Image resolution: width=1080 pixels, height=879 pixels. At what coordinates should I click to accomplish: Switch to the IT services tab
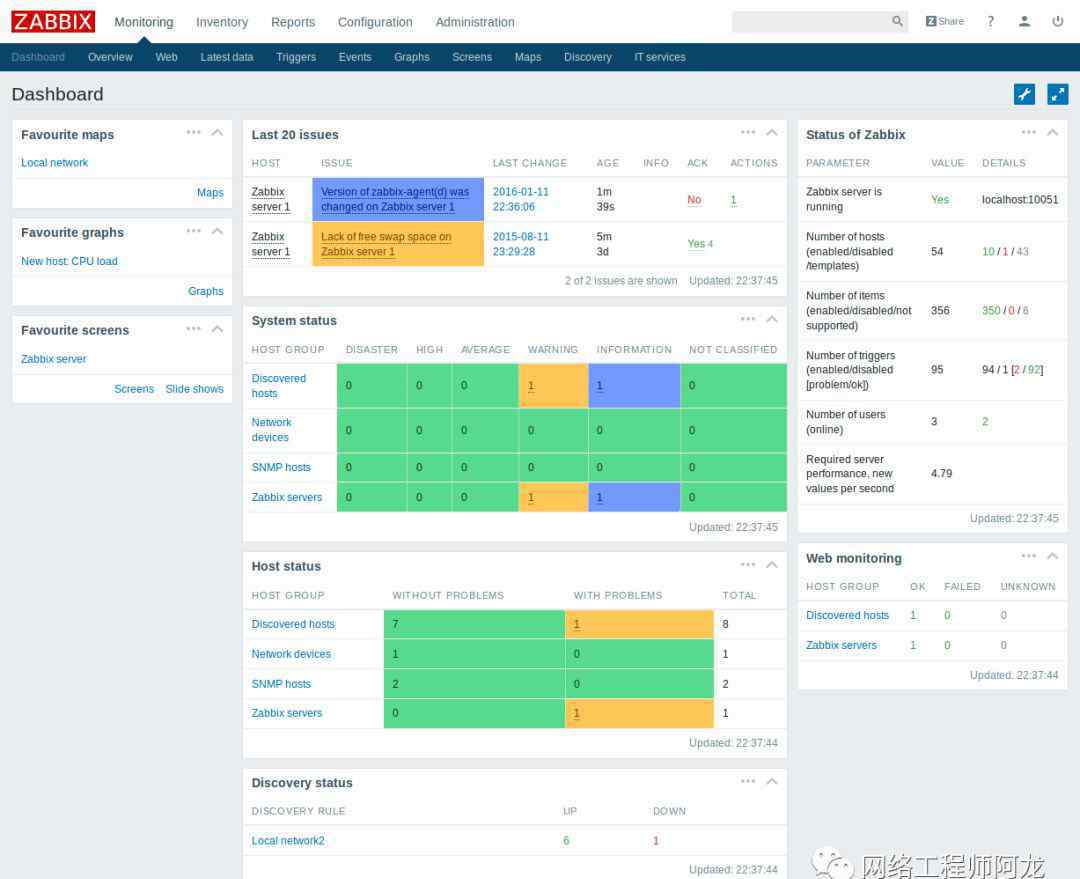tap(660, 57)
